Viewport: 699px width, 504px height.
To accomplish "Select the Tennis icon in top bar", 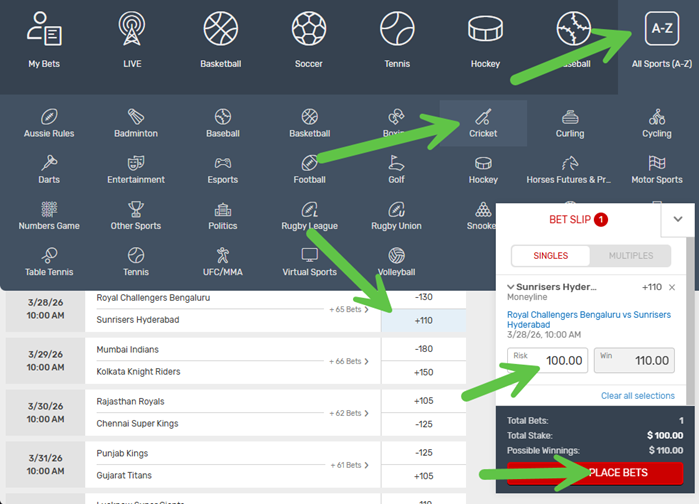I will click(397, 39).
